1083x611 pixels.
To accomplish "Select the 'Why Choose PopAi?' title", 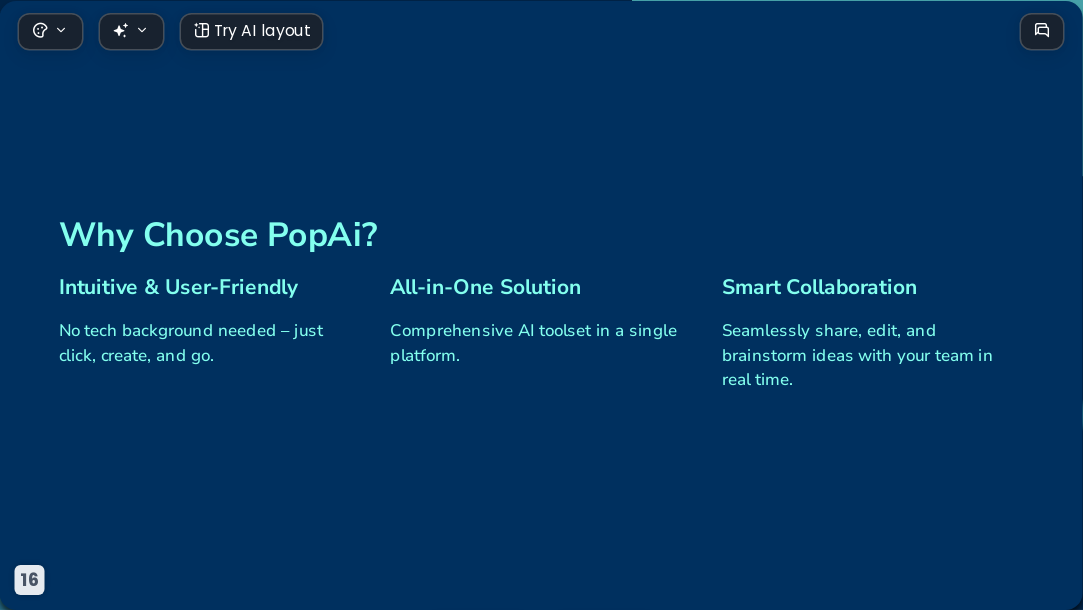I will tap(218, 235).
